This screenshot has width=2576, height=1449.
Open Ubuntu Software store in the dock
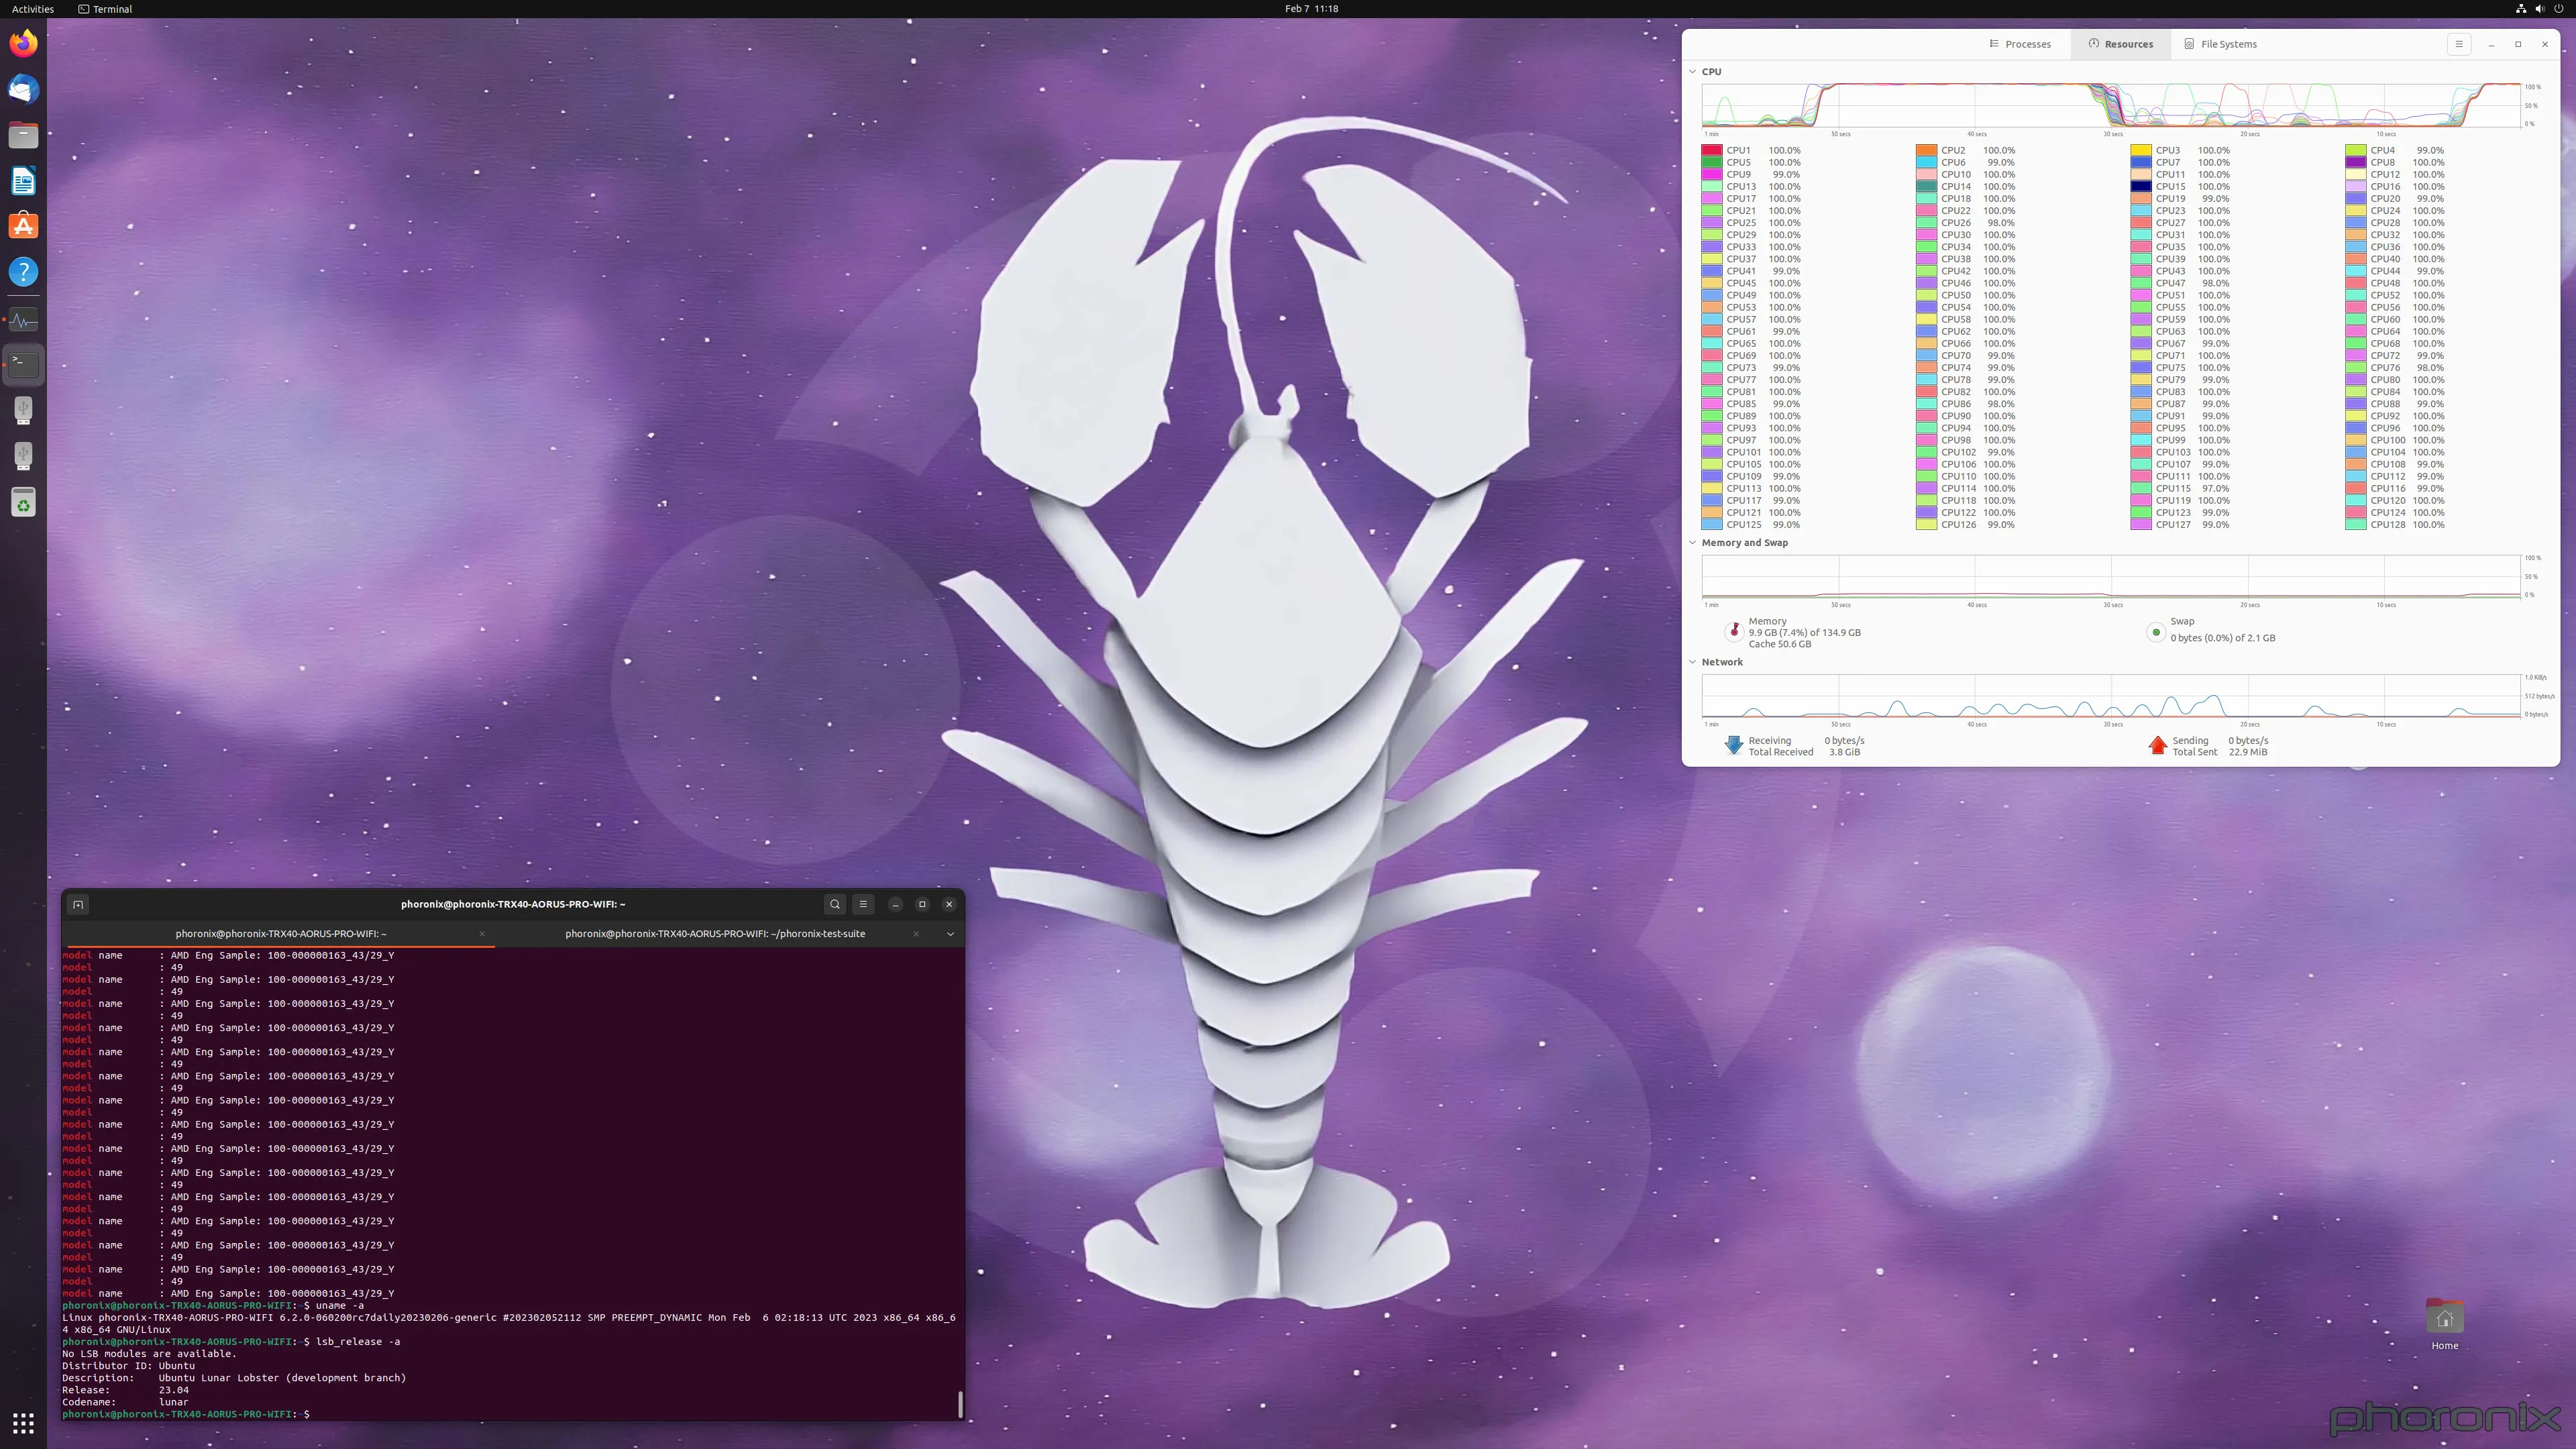(x=23, y=226)
